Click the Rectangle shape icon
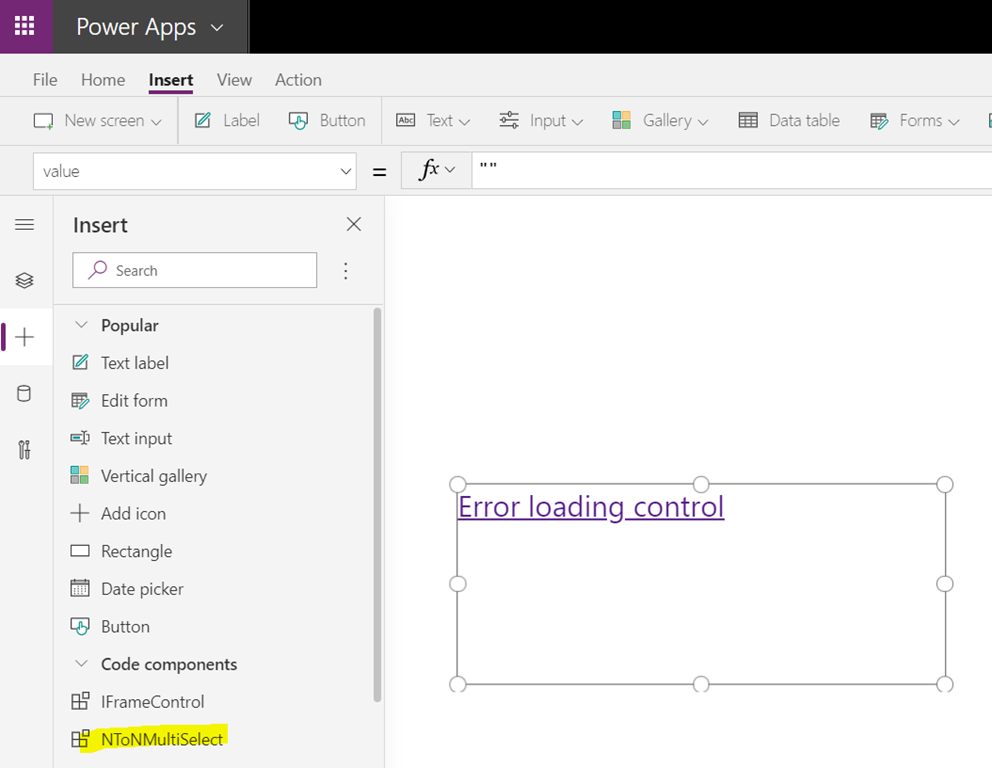Viewport: 992px width, 768px height. (80, 550)
